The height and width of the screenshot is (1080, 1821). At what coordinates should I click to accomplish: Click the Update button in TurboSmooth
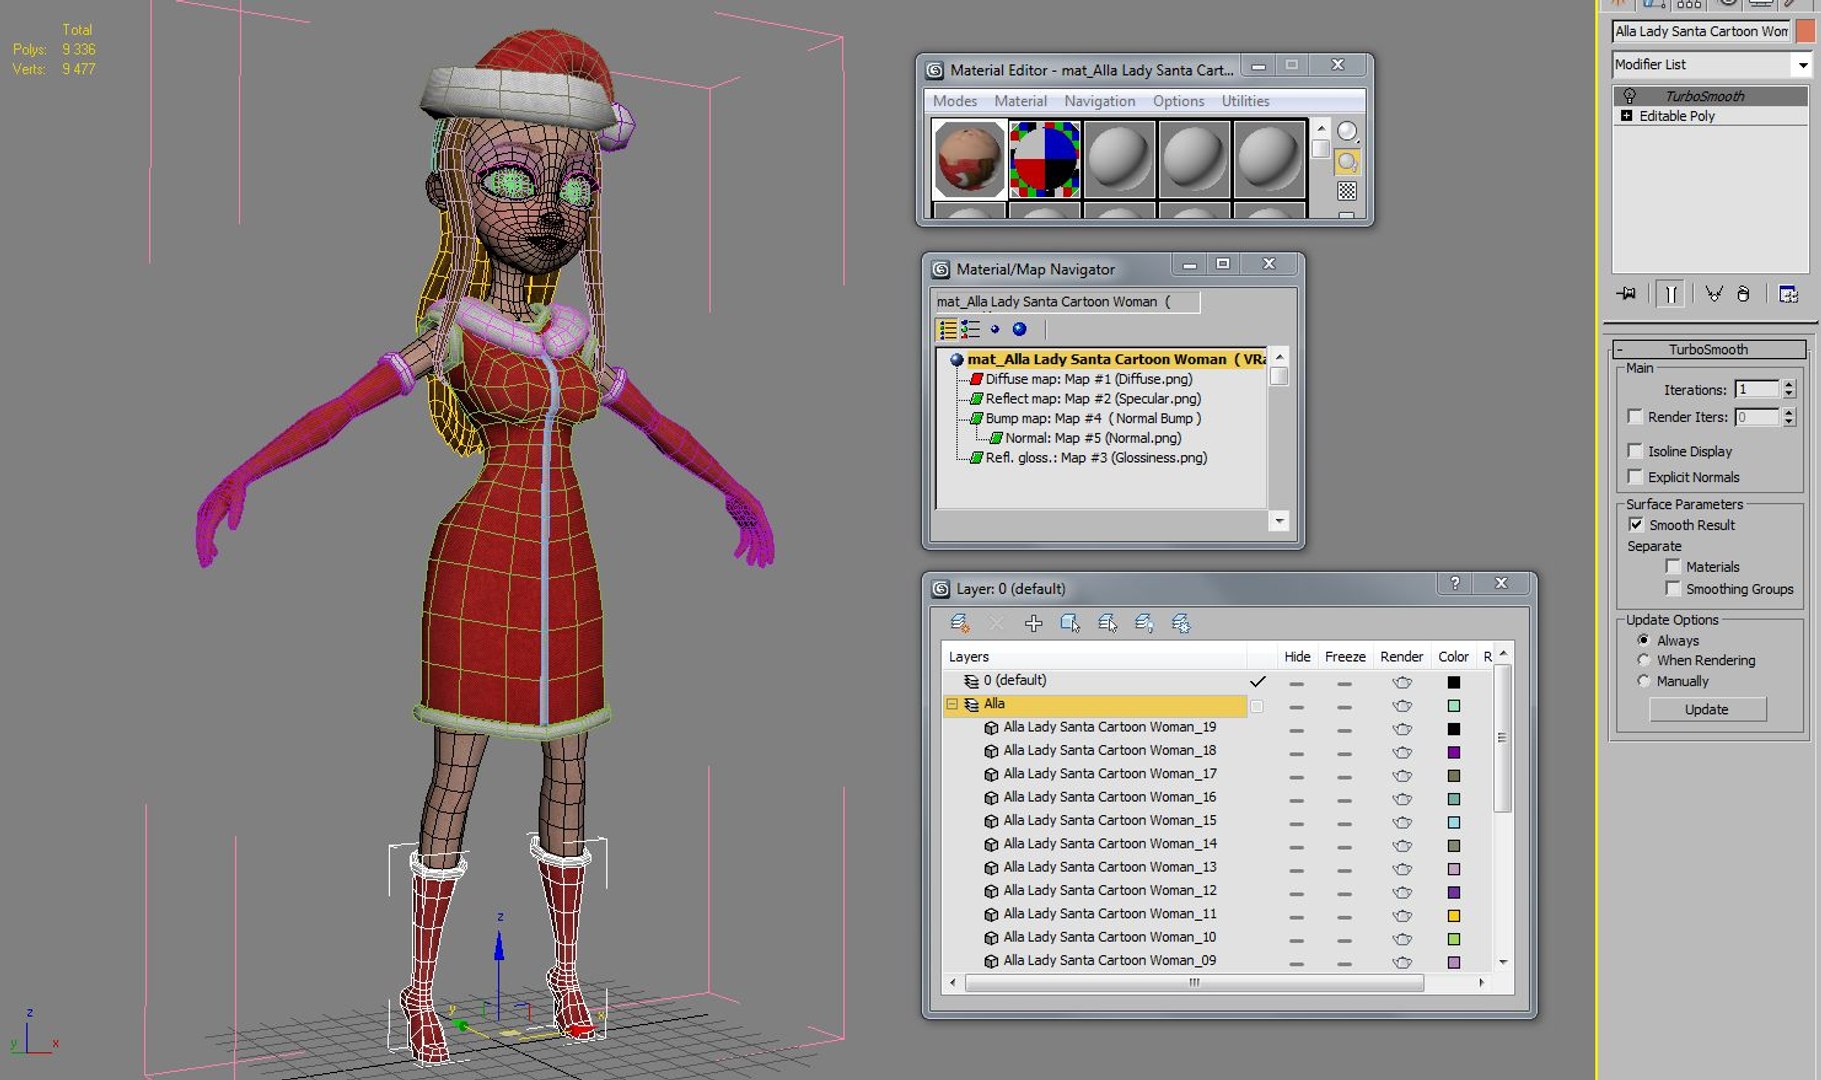1707,709
